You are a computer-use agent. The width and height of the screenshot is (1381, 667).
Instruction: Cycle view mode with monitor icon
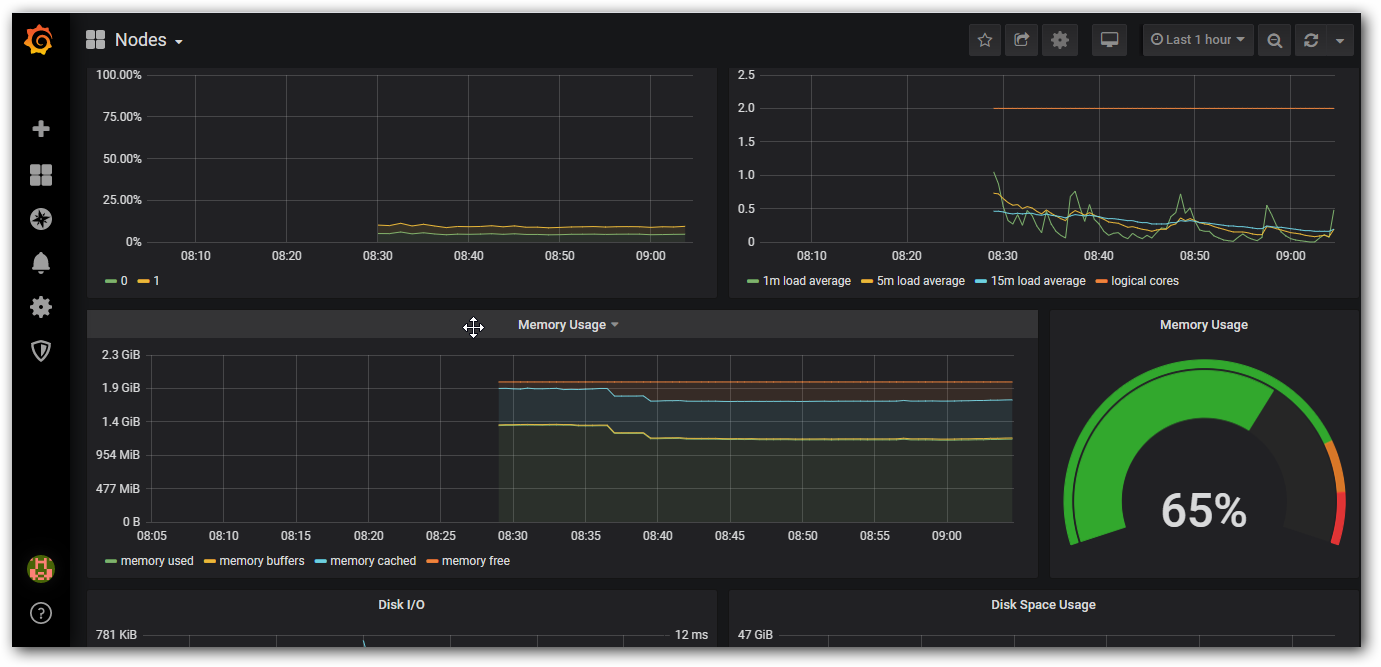(1109, 40)
